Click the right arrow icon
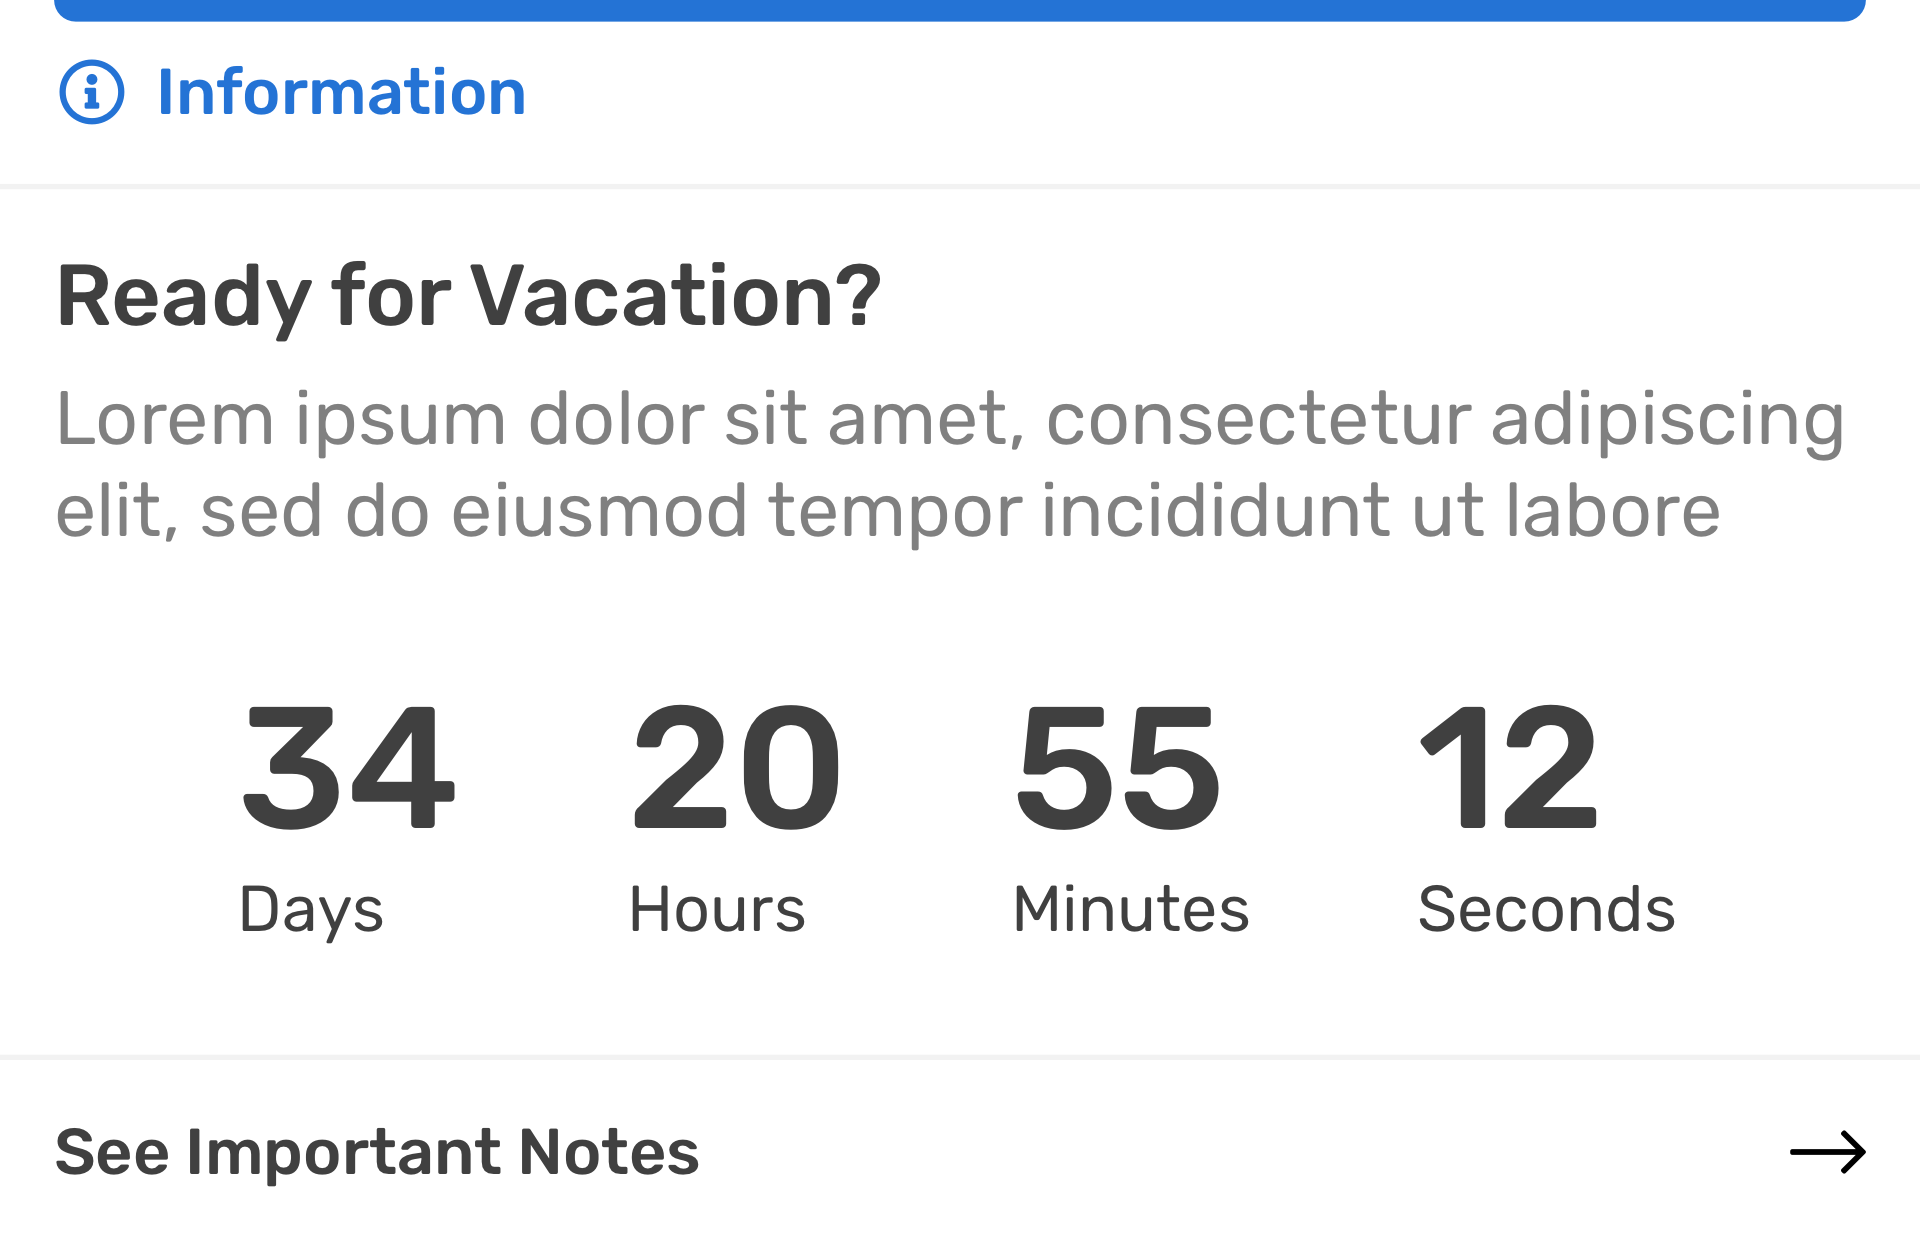This screenshot has width=1920, height=1244. 1827,1152
